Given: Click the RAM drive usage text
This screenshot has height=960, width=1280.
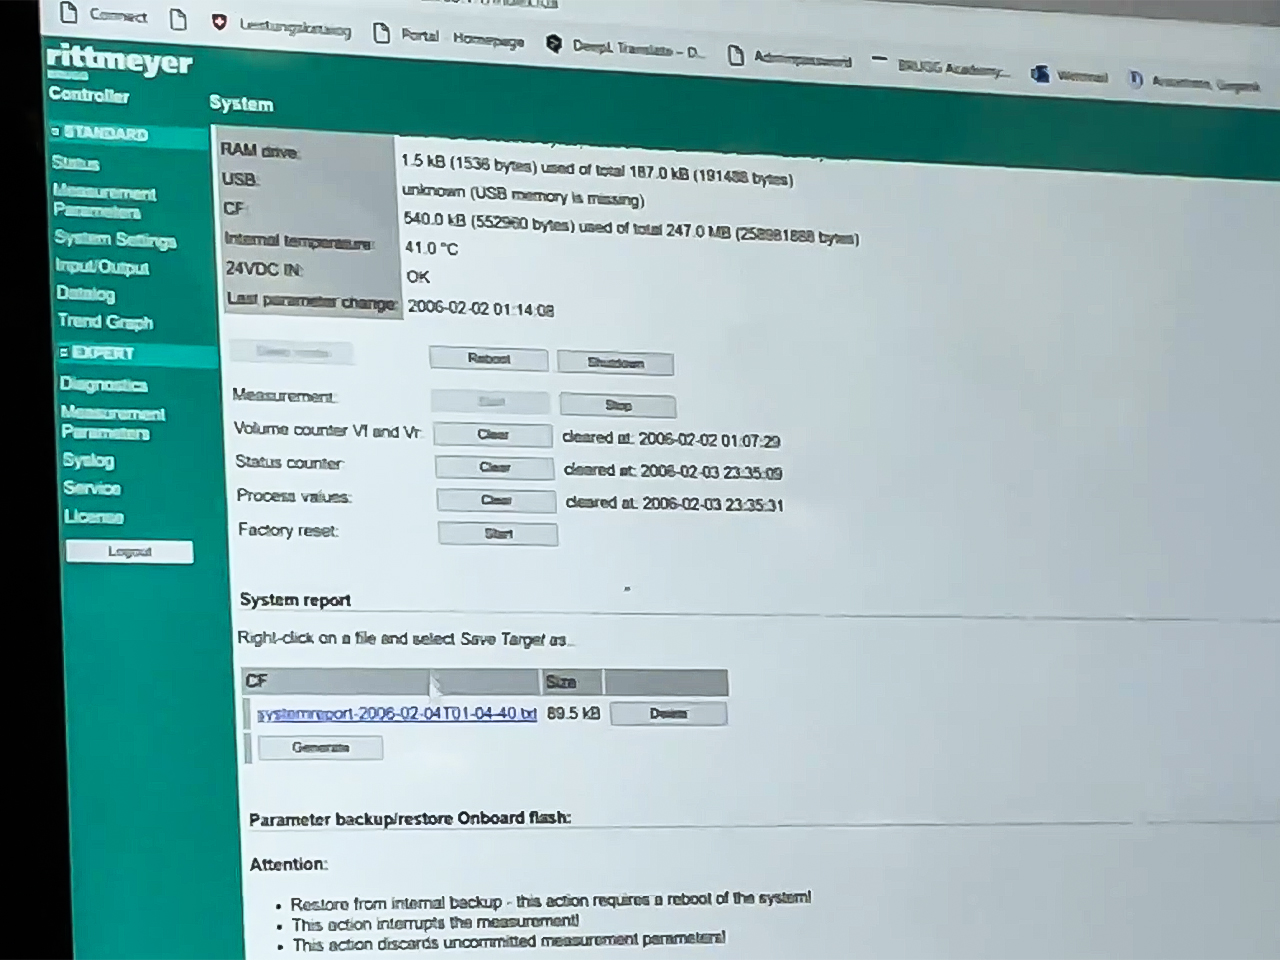Looking at the screenshot, I should (x=597, y=170).
